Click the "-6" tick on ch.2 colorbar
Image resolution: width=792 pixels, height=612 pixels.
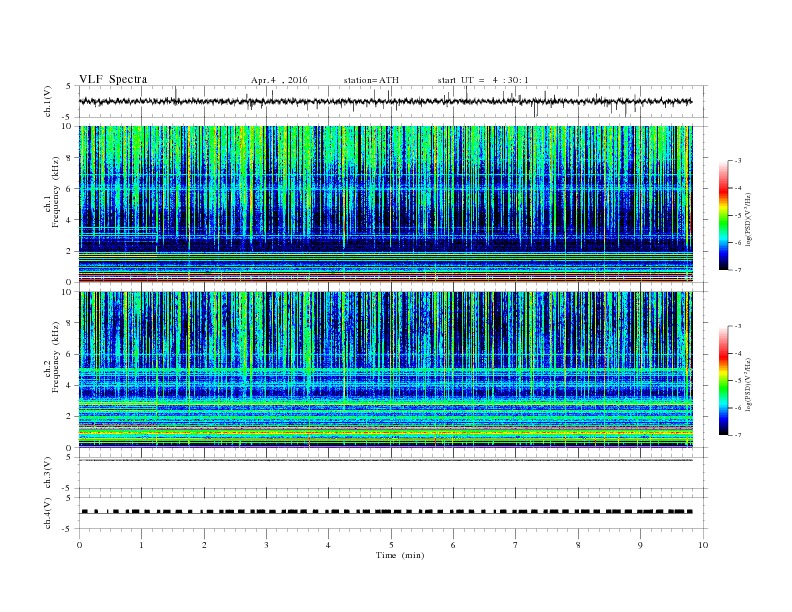[737, 408]
